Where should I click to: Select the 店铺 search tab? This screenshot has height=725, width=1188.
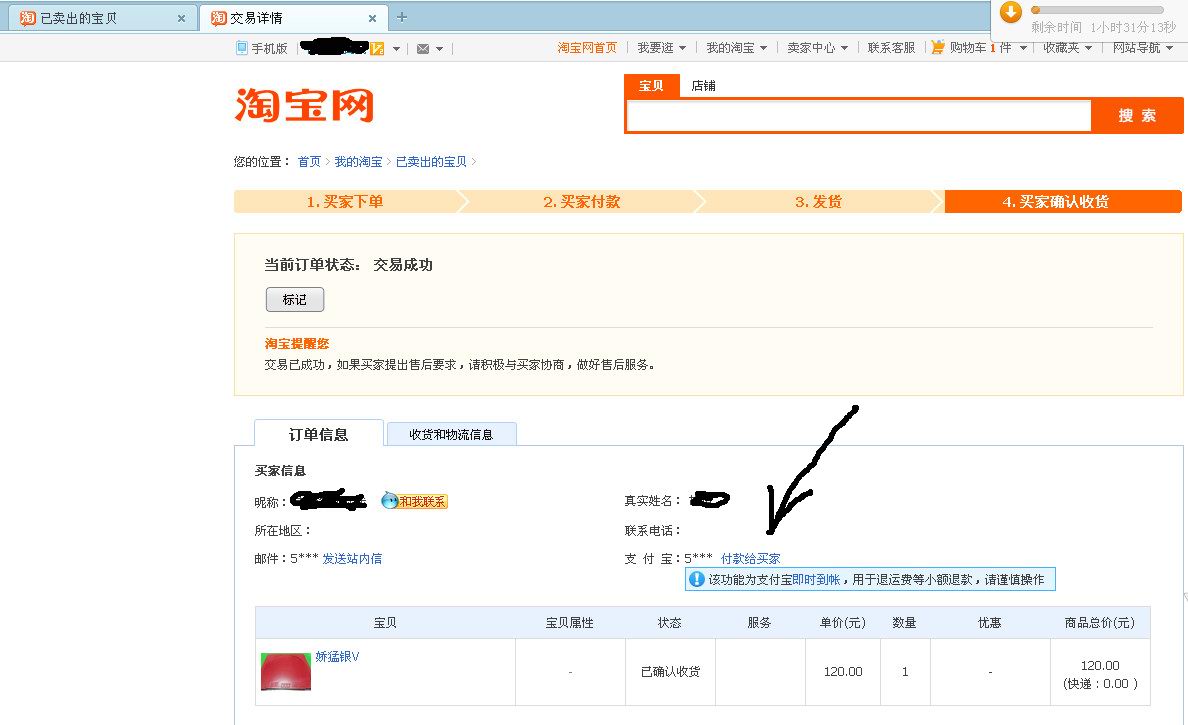coord(703,86)
